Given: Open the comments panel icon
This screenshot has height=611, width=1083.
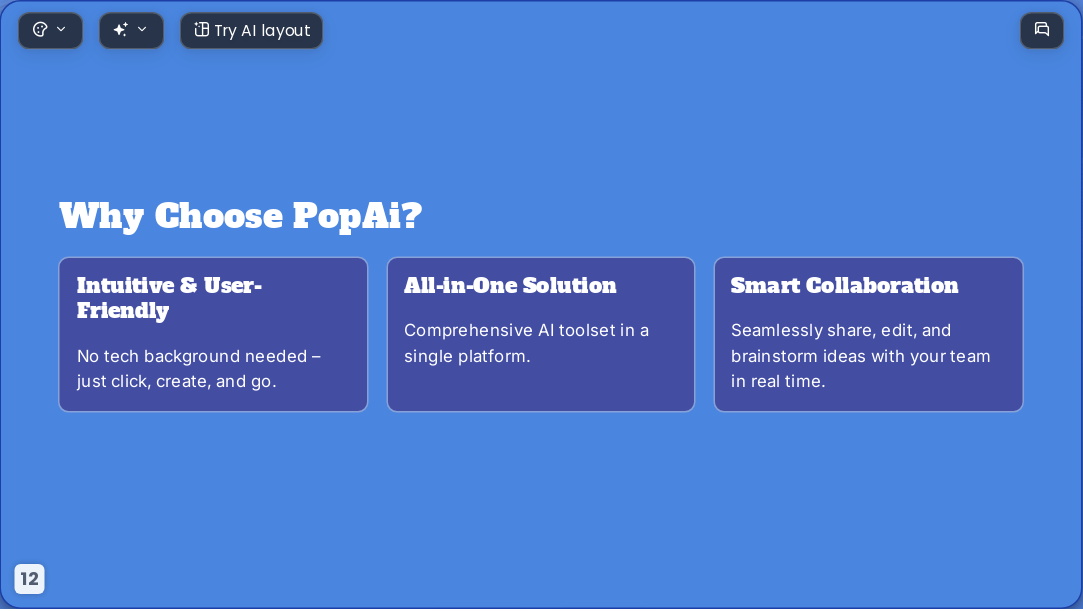Looking at the screenshot, I should [1042, 30].
